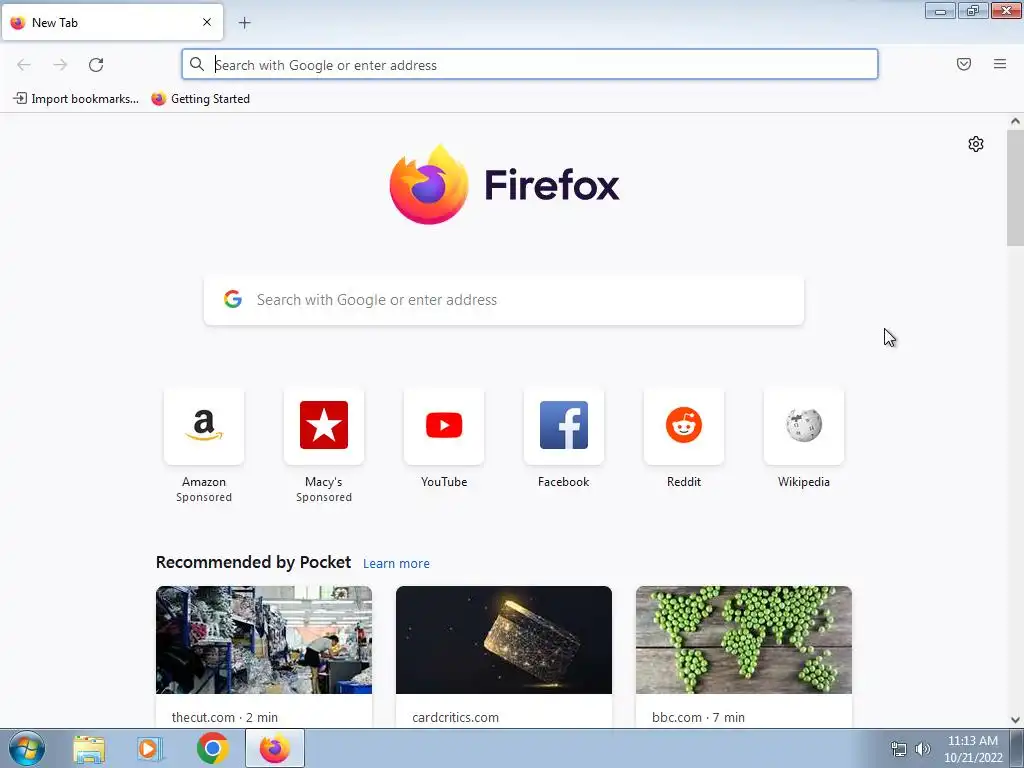Open the thecut.com story thumbnail
This screenshot has height=768, width=1024.
click(x=264, y=640)
